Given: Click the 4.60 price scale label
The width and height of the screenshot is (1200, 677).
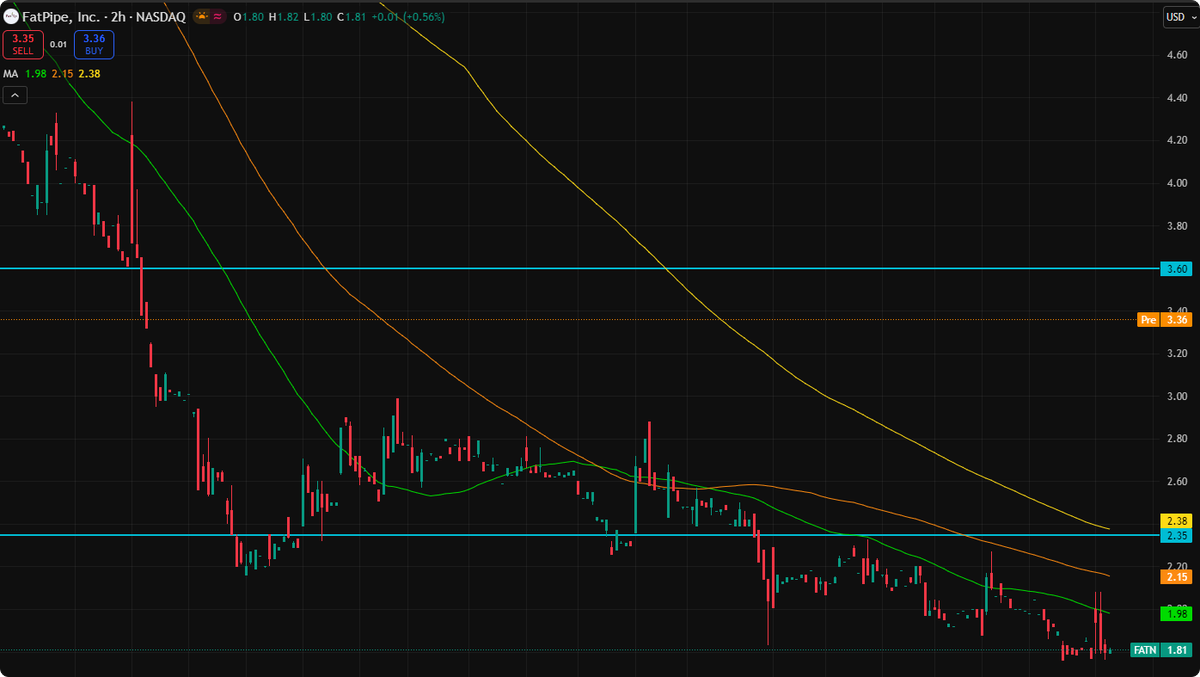Looking at the screenshot, I should tap(1177, 55).
